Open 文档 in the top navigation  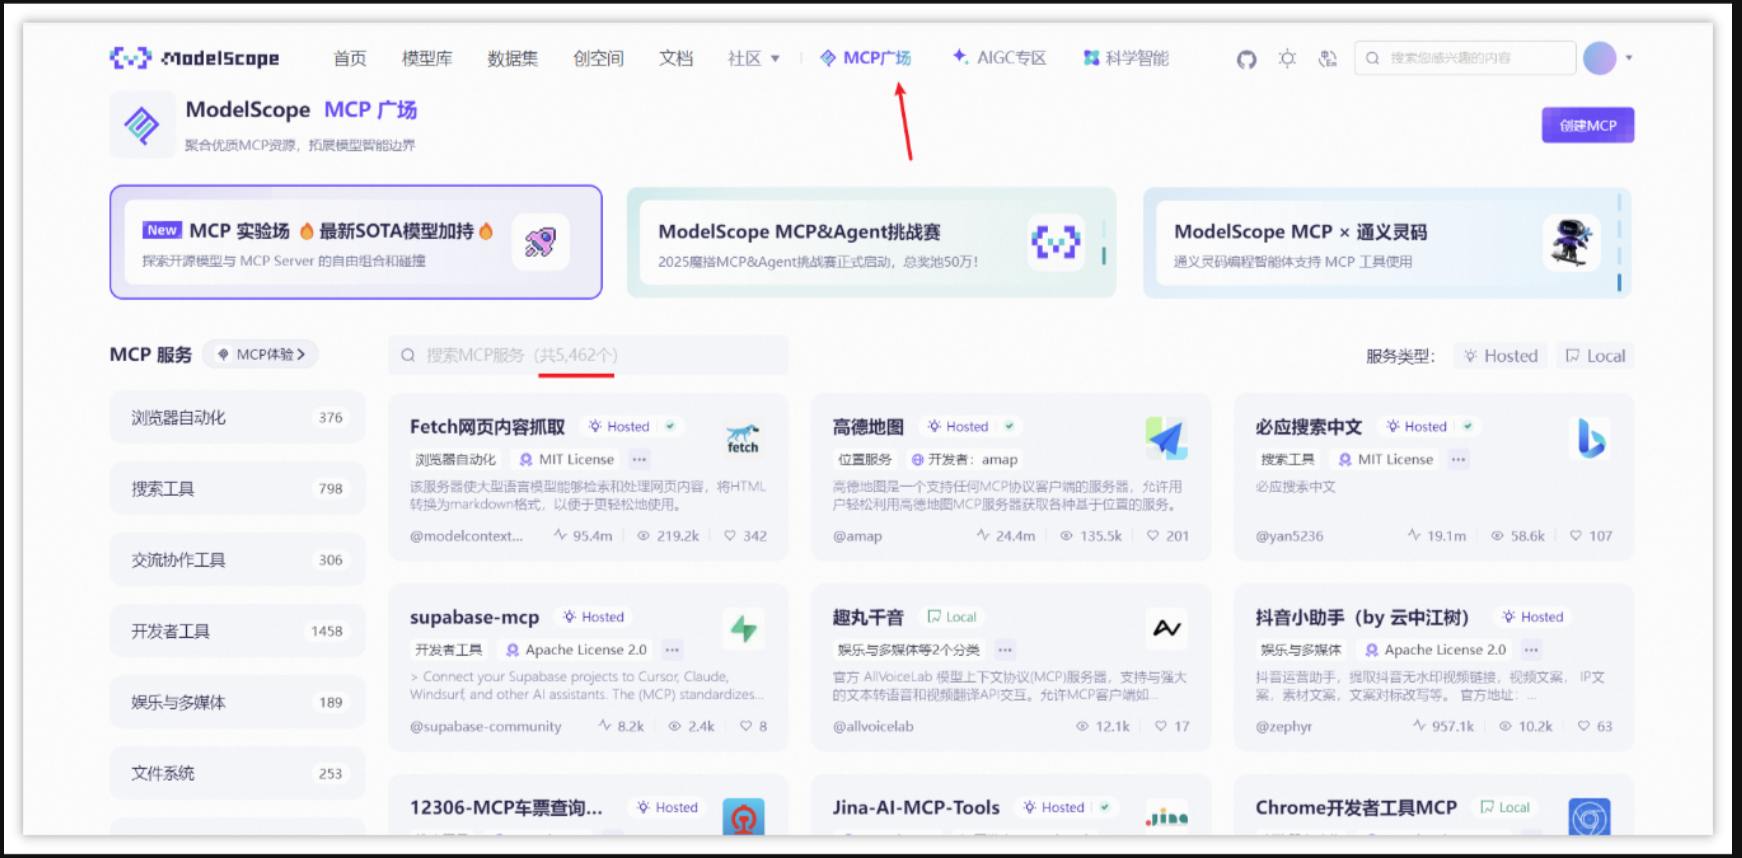tap(676, 58)
